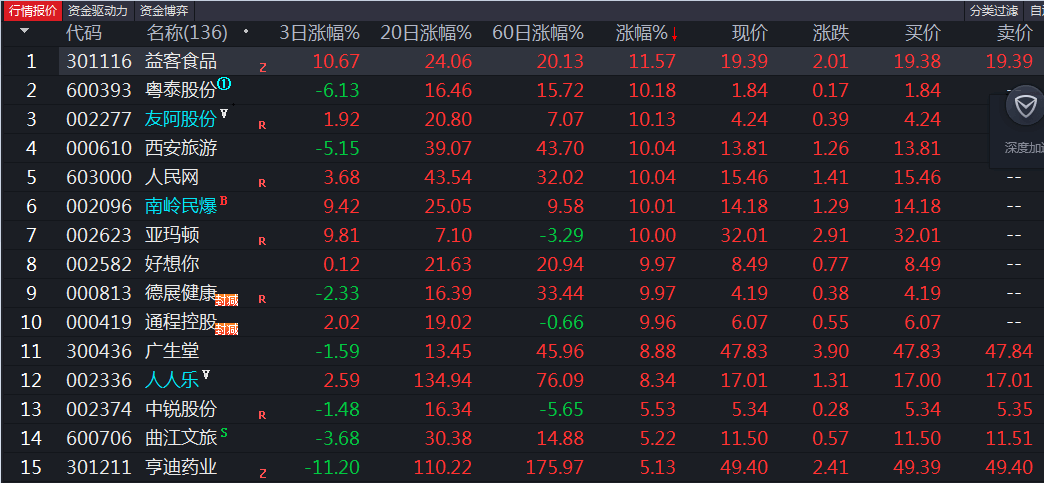Expand the dropdown arrow left of 代码 header
Image resolution: width=1044 pixels, height=483 pixels.
tap(25, 31)
